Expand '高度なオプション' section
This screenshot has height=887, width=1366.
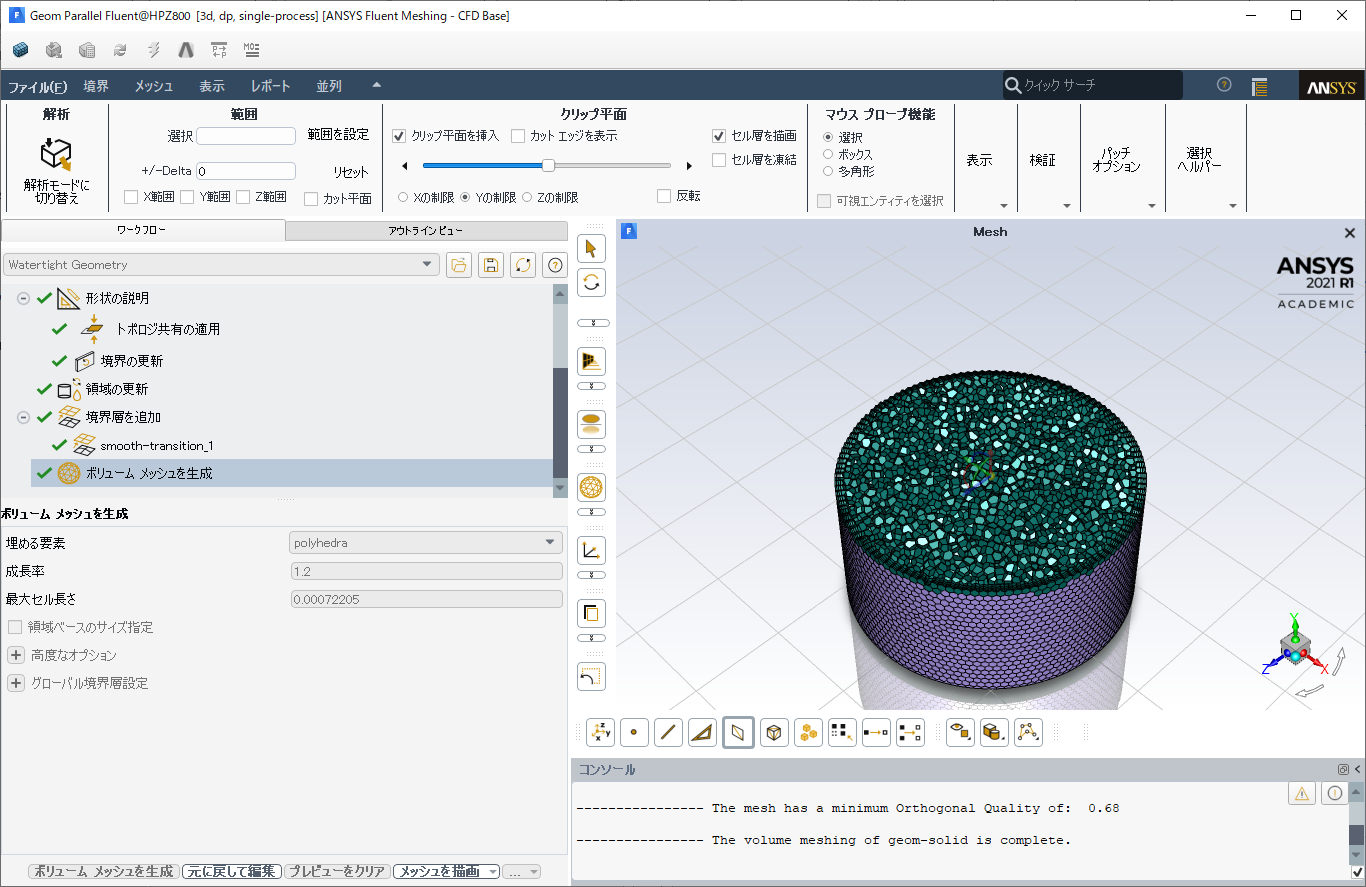pos(16,655)
